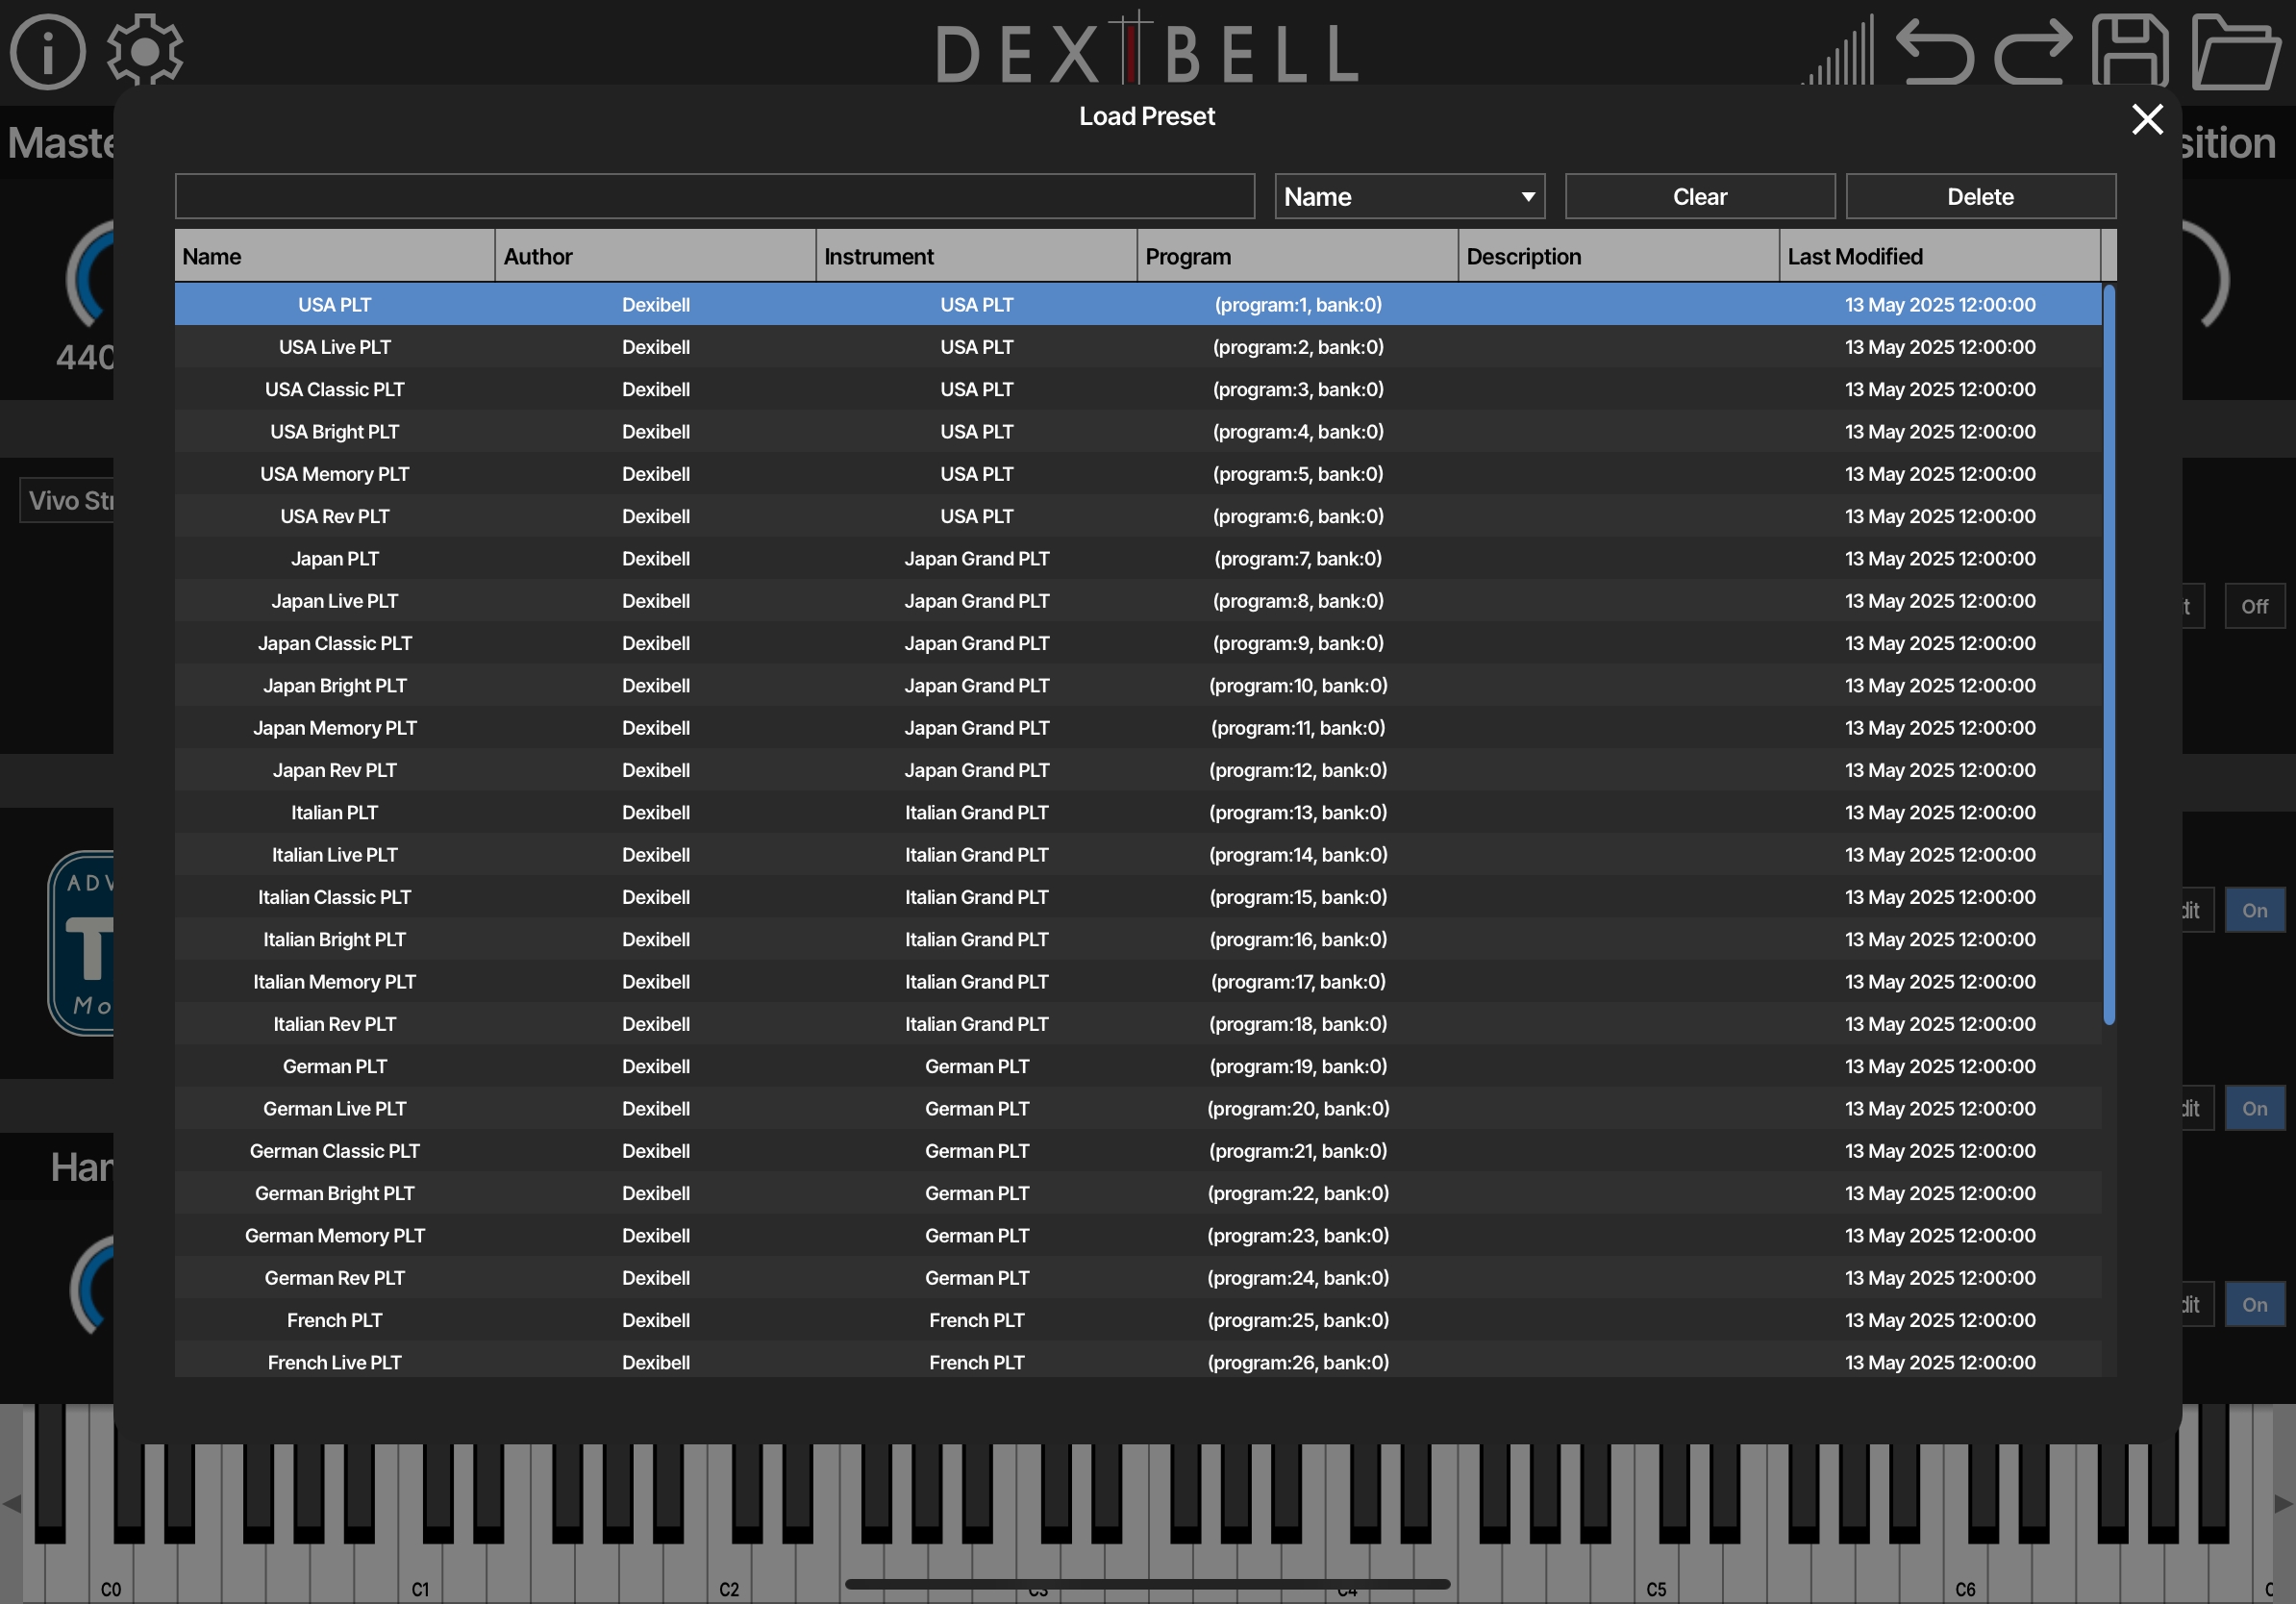
Task: Sort by Instrument column header
Action: point(976,256)
